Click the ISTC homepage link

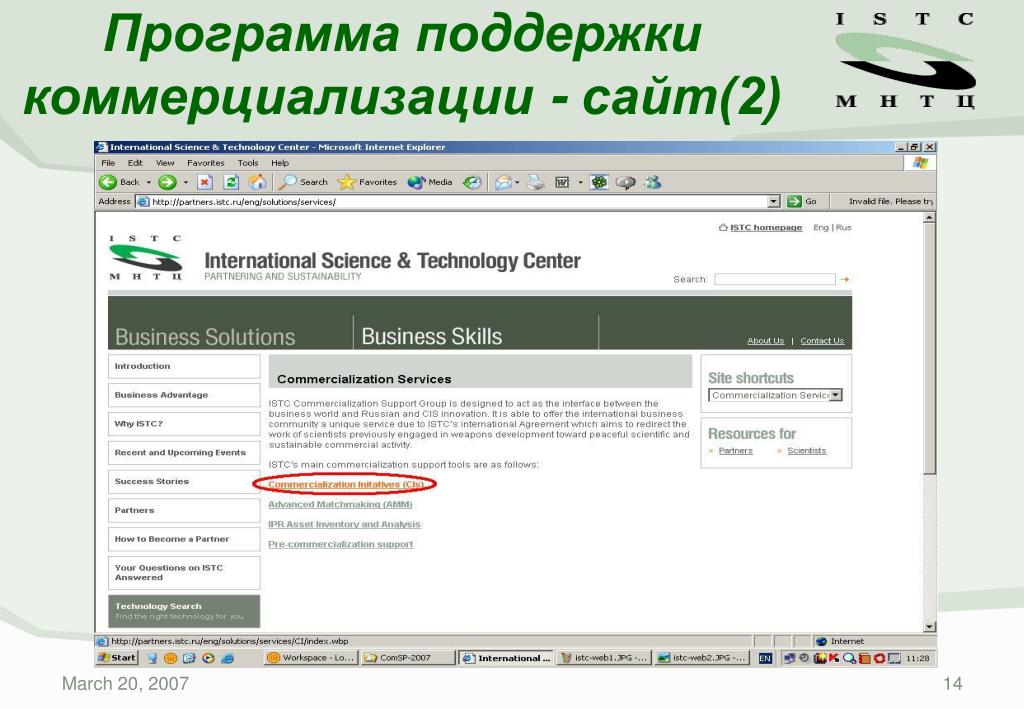pyautogui.click(x=765, y=227)
